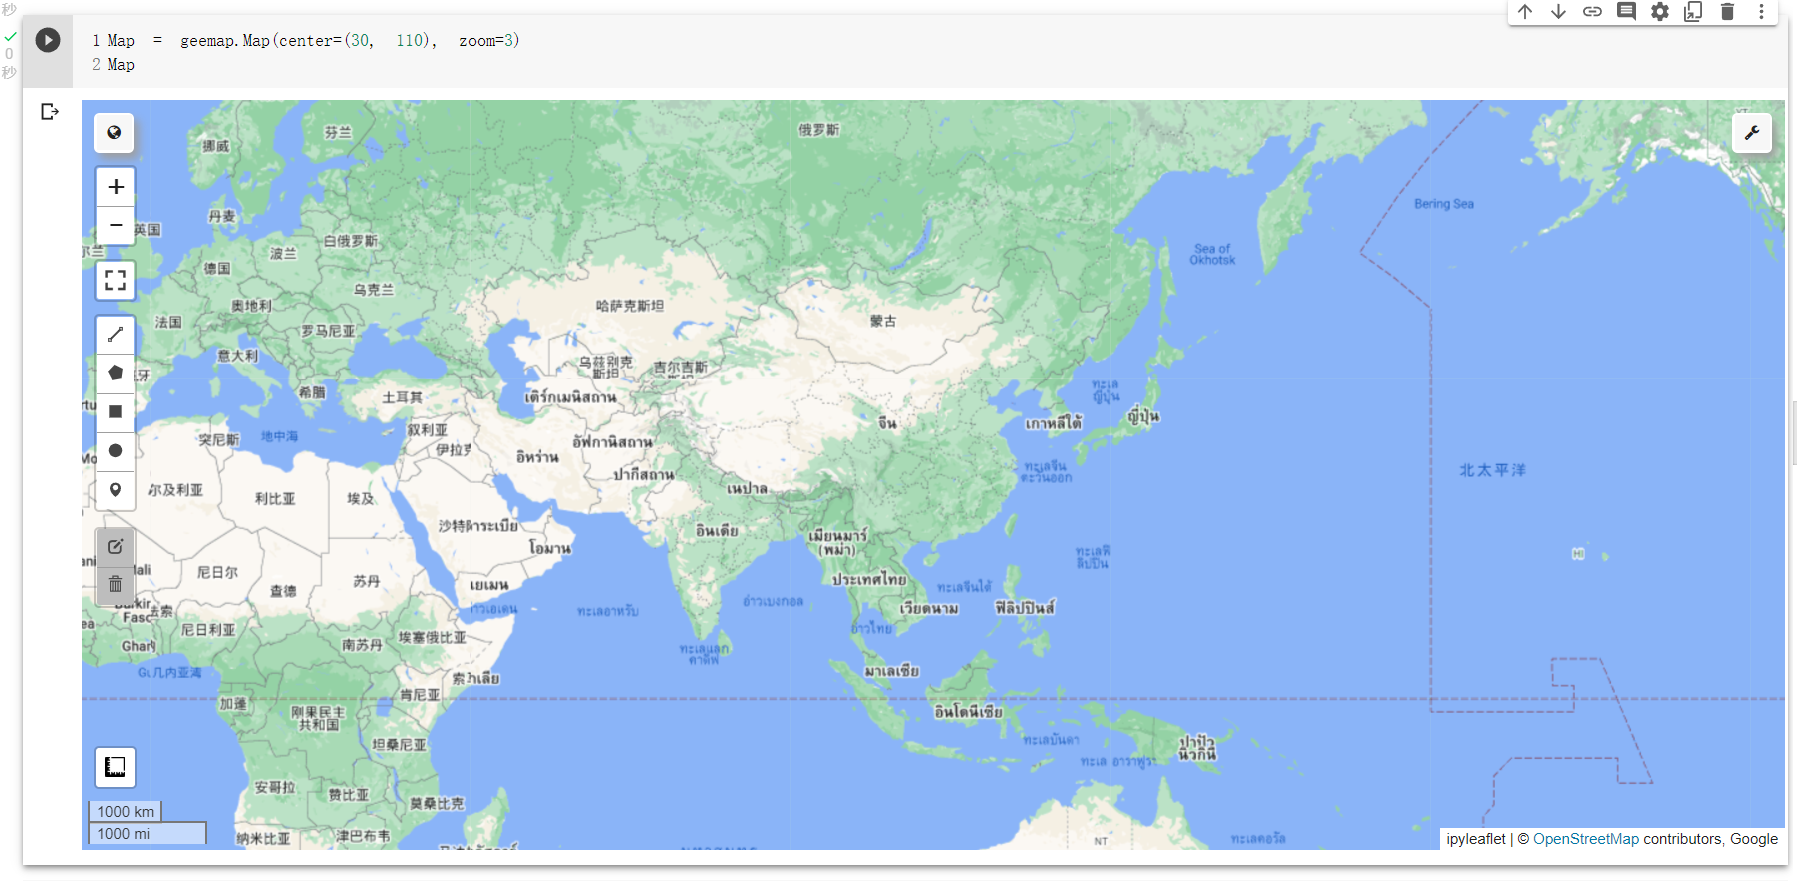
Task: Click the '乌克兰' label on the map
Action: point(374,290)
